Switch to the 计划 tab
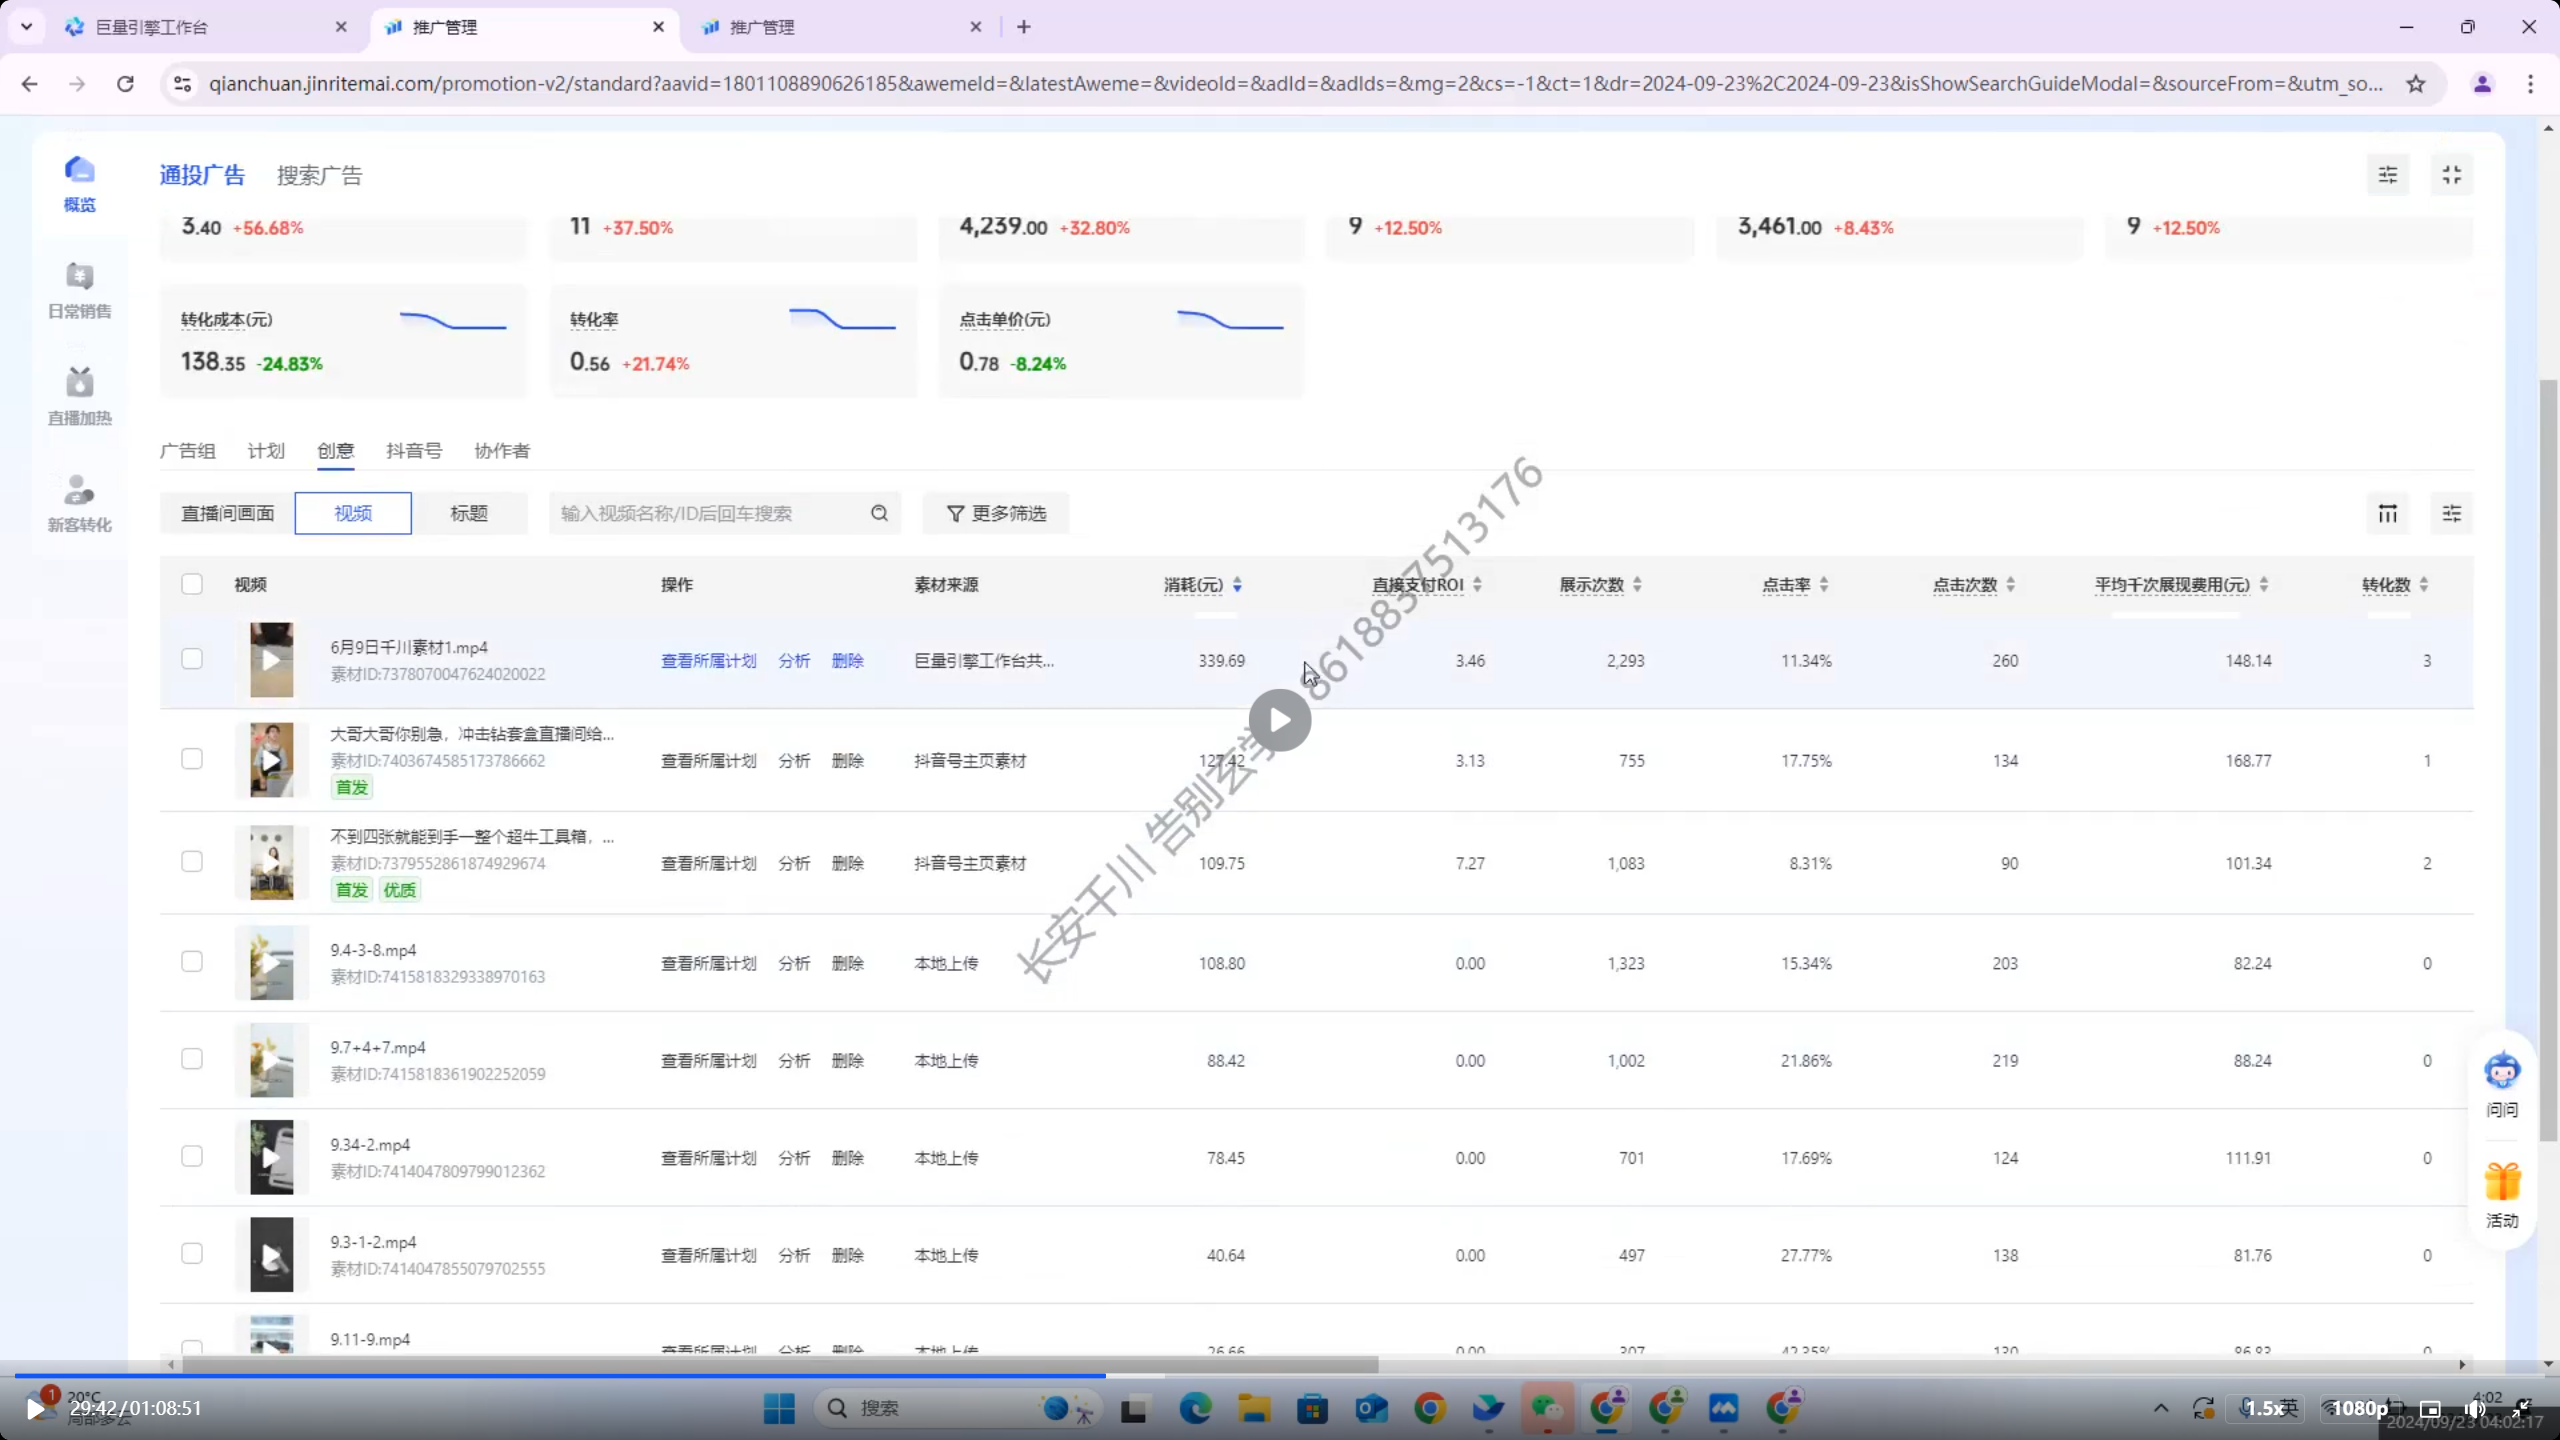Image resolution: width=2560 pixels, height=1440 pixels. 266,451
